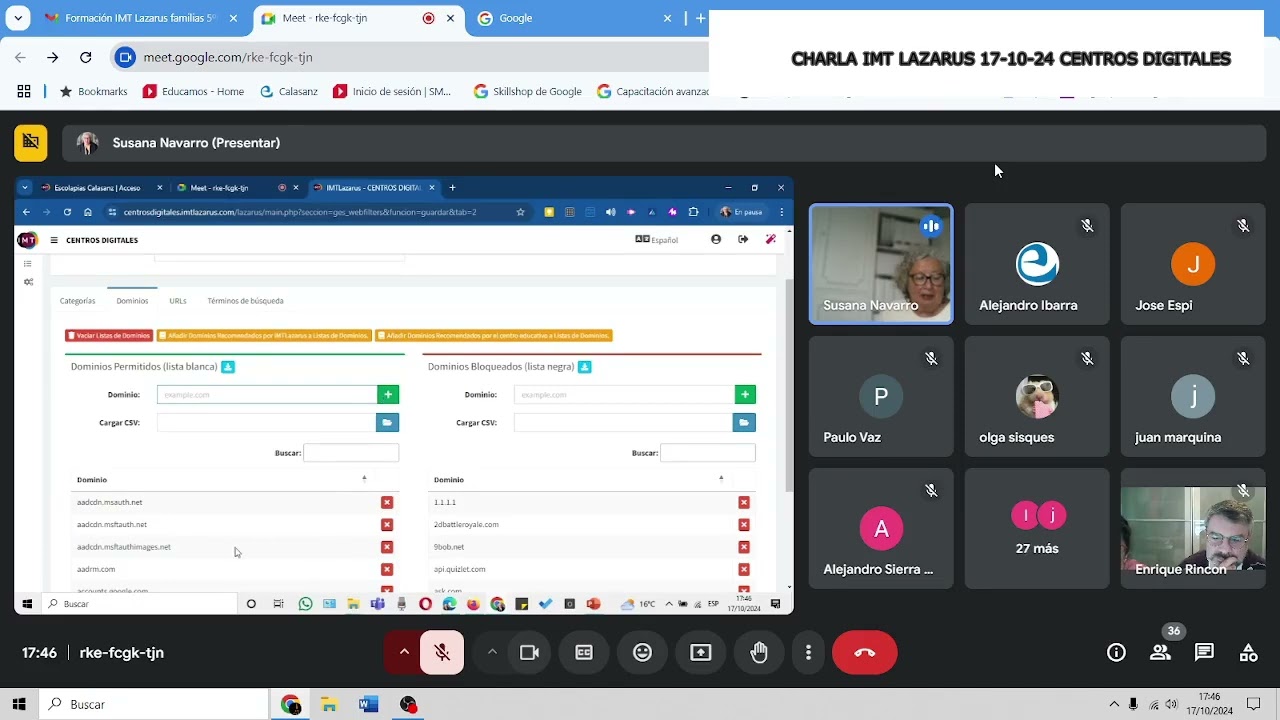The height and width of the screenshot is (720, 1280).
Task: Delete aadcdn.msftauth.net from whitelist
Action: coord(387,525)
